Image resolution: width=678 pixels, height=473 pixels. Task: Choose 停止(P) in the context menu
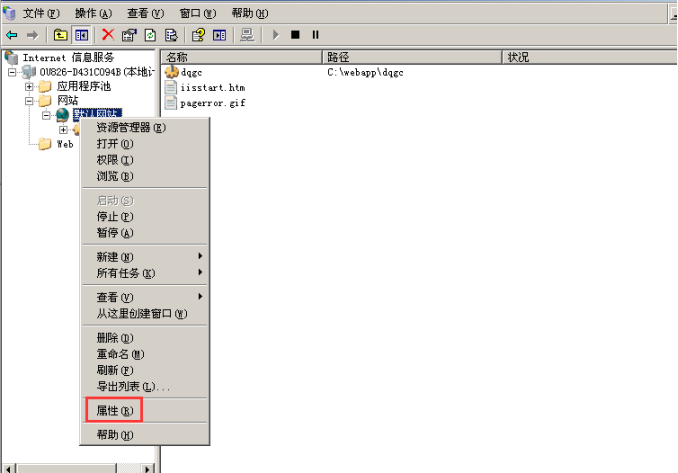point(114,217)
